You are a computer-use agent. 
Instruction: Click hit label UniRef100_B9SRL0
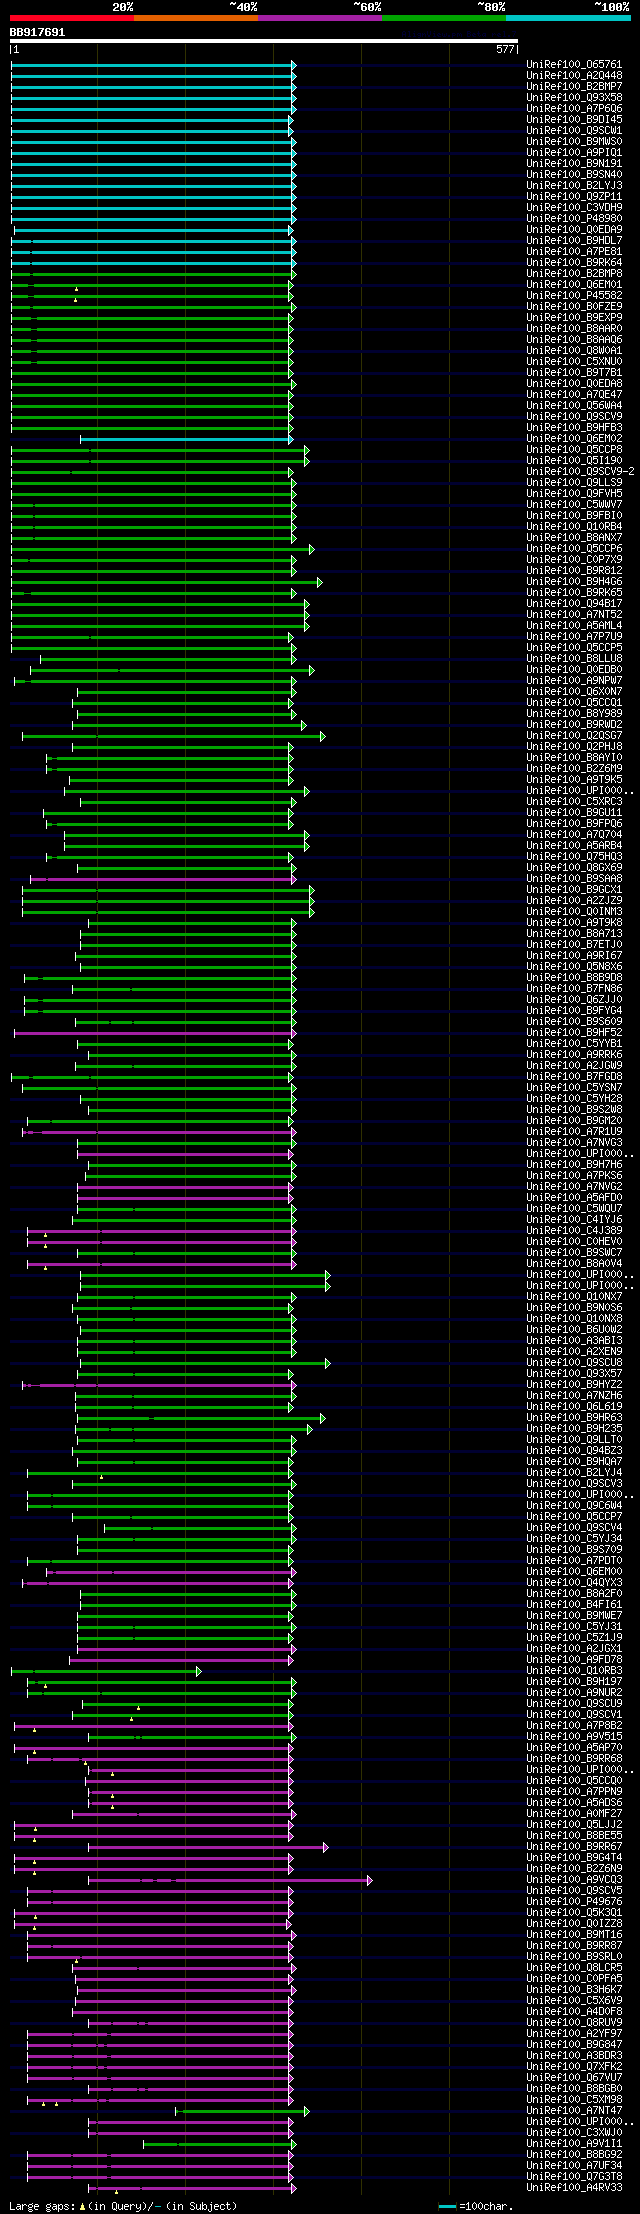point(574,1957)
